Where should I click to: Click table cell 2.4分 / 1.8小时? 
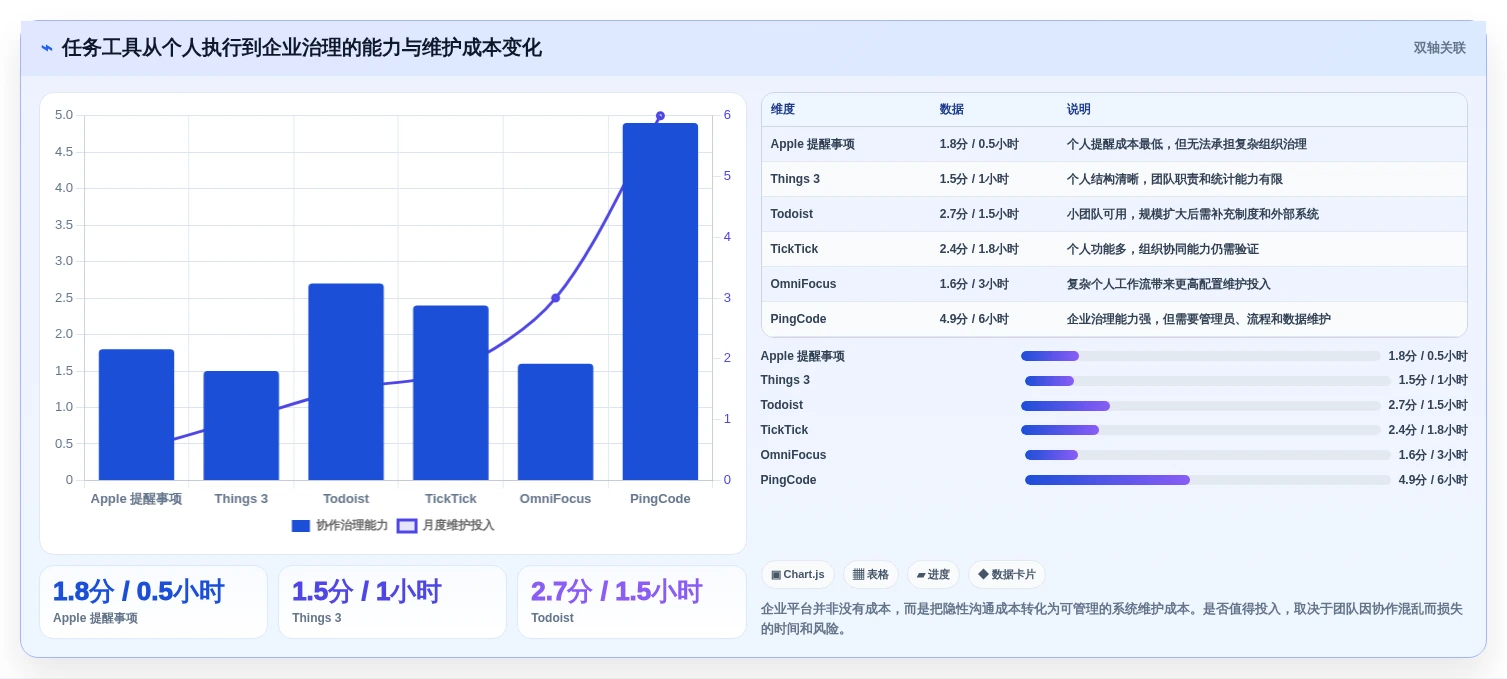tap(979, 249)
